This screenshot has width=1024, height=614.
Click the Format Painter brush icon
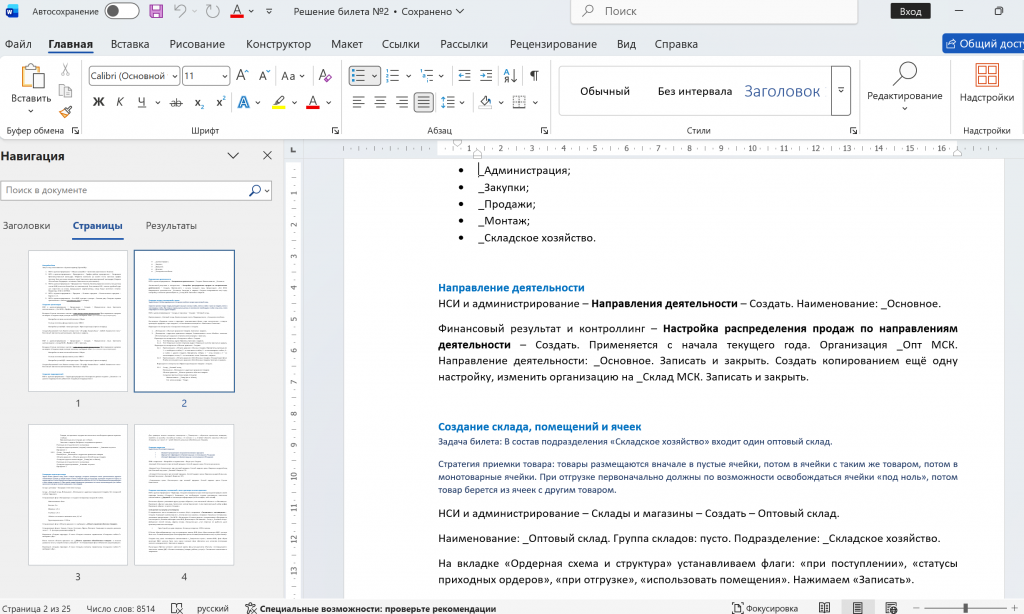click(x=66, y=113)
